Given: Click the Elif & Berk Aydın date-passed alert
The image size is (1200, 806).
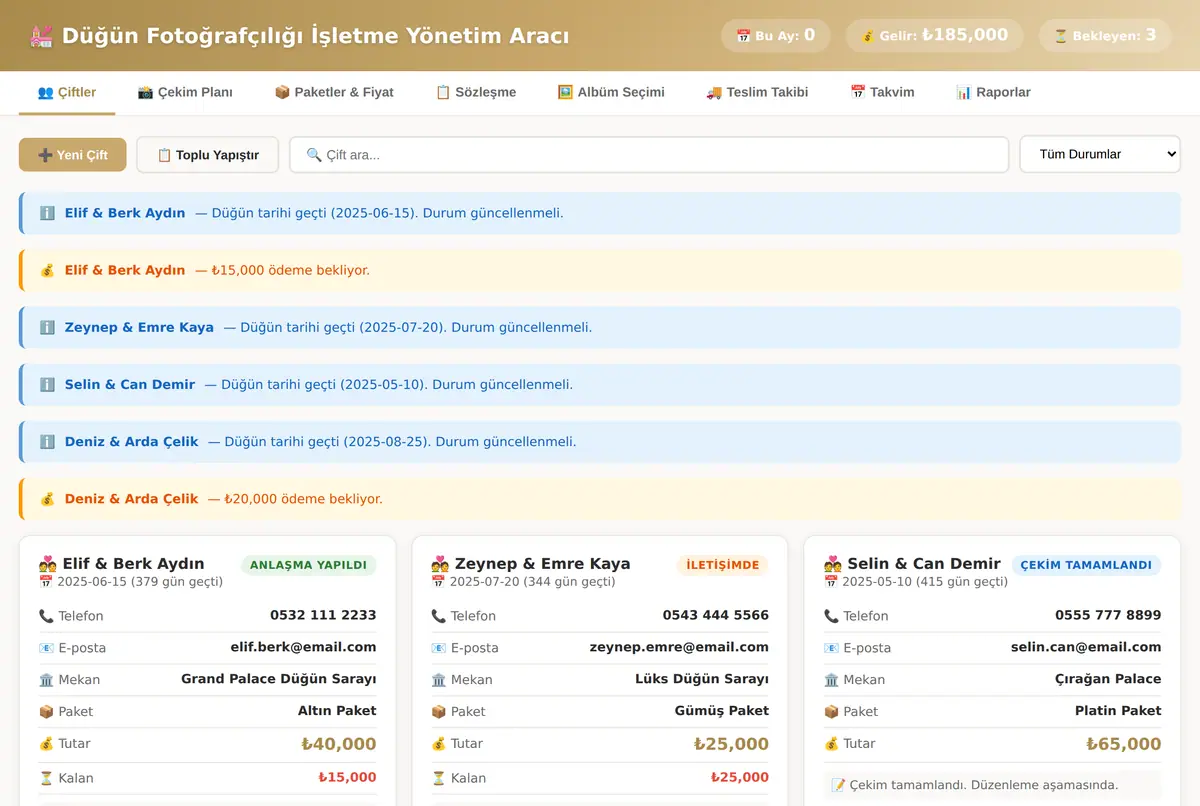Looking at the screenshot, I should 600,213.
